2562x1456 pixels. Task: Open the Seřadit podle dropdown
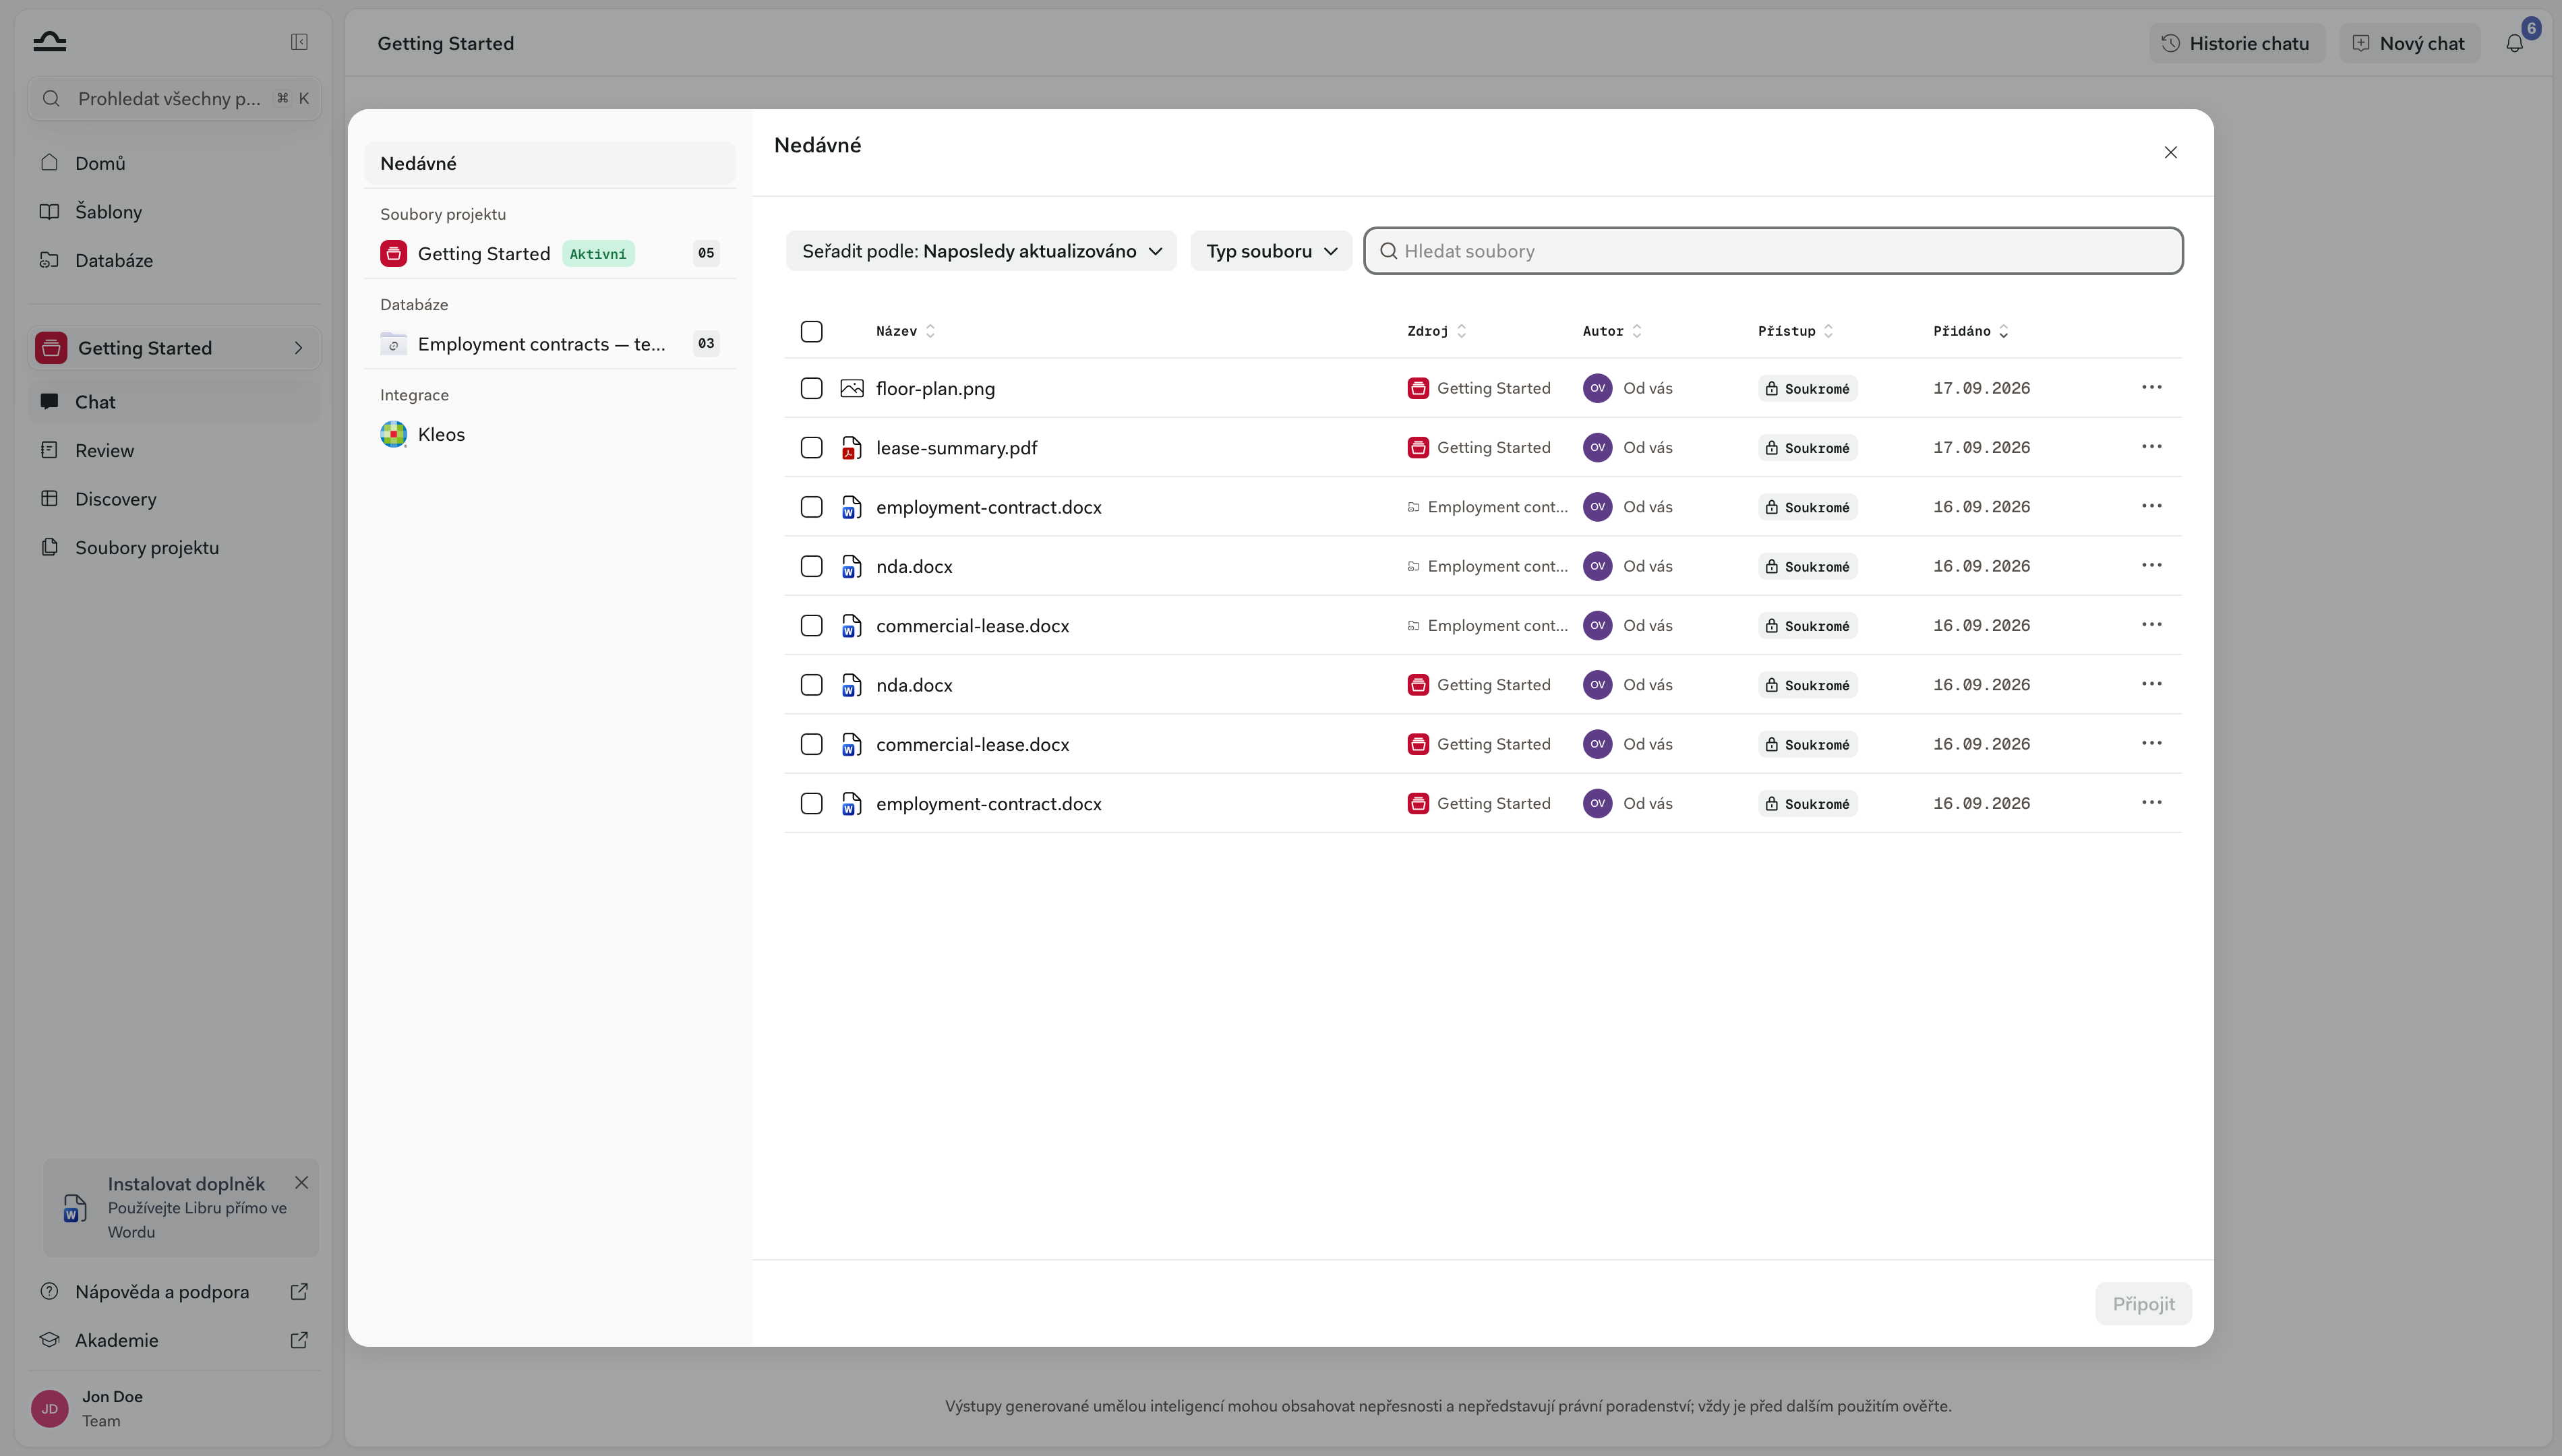tap(981, 251)
